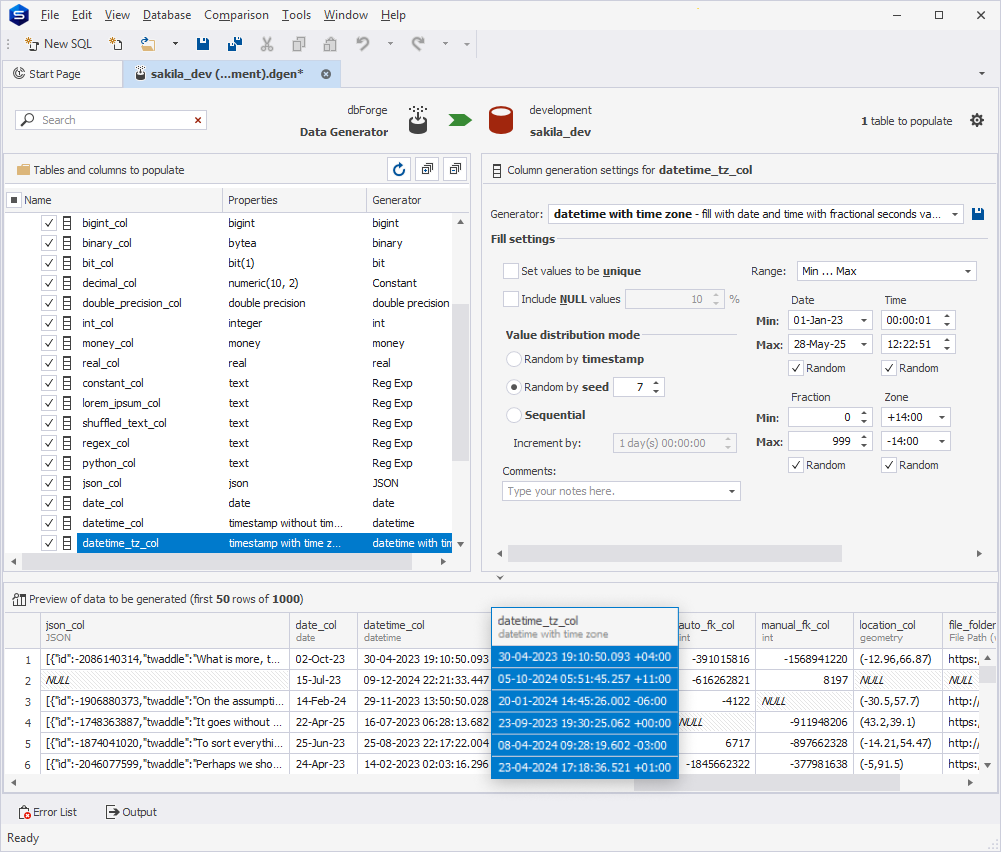Viewport: 1001px width, 852px height.
Task: Click the Save icon in toolbar
Action: tap(203, 44)
